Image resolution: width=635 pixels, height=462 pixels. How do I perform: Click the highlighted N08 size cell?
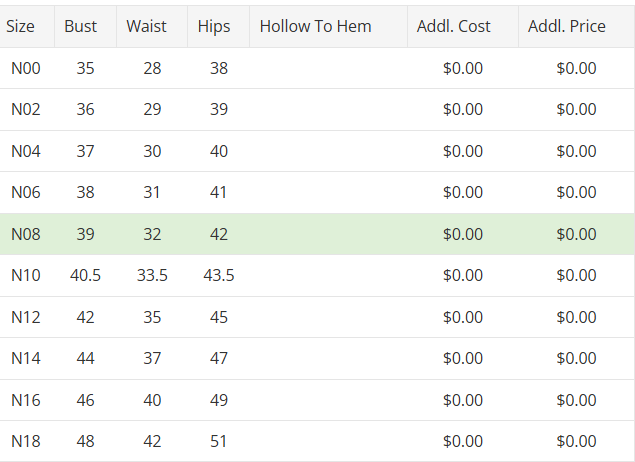26,234
